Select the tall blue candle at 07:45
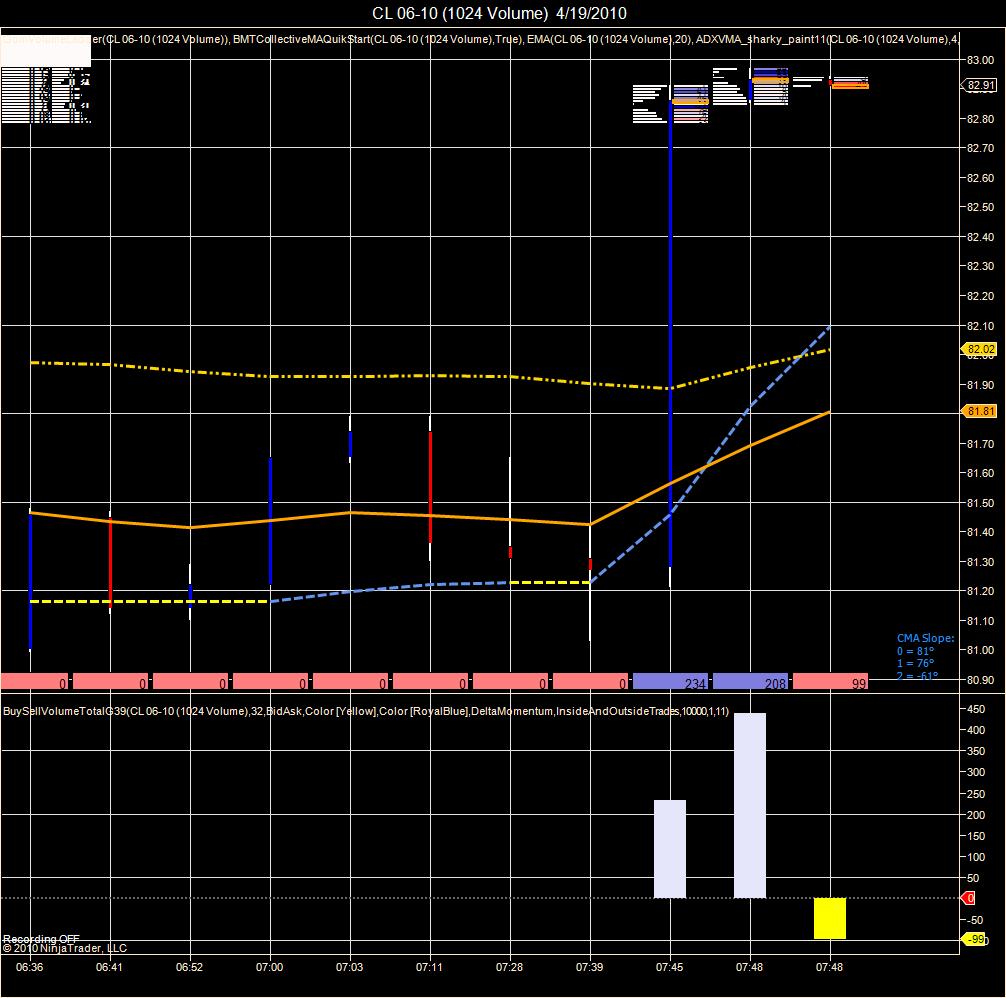1006x998 pixels. [670, 334]
